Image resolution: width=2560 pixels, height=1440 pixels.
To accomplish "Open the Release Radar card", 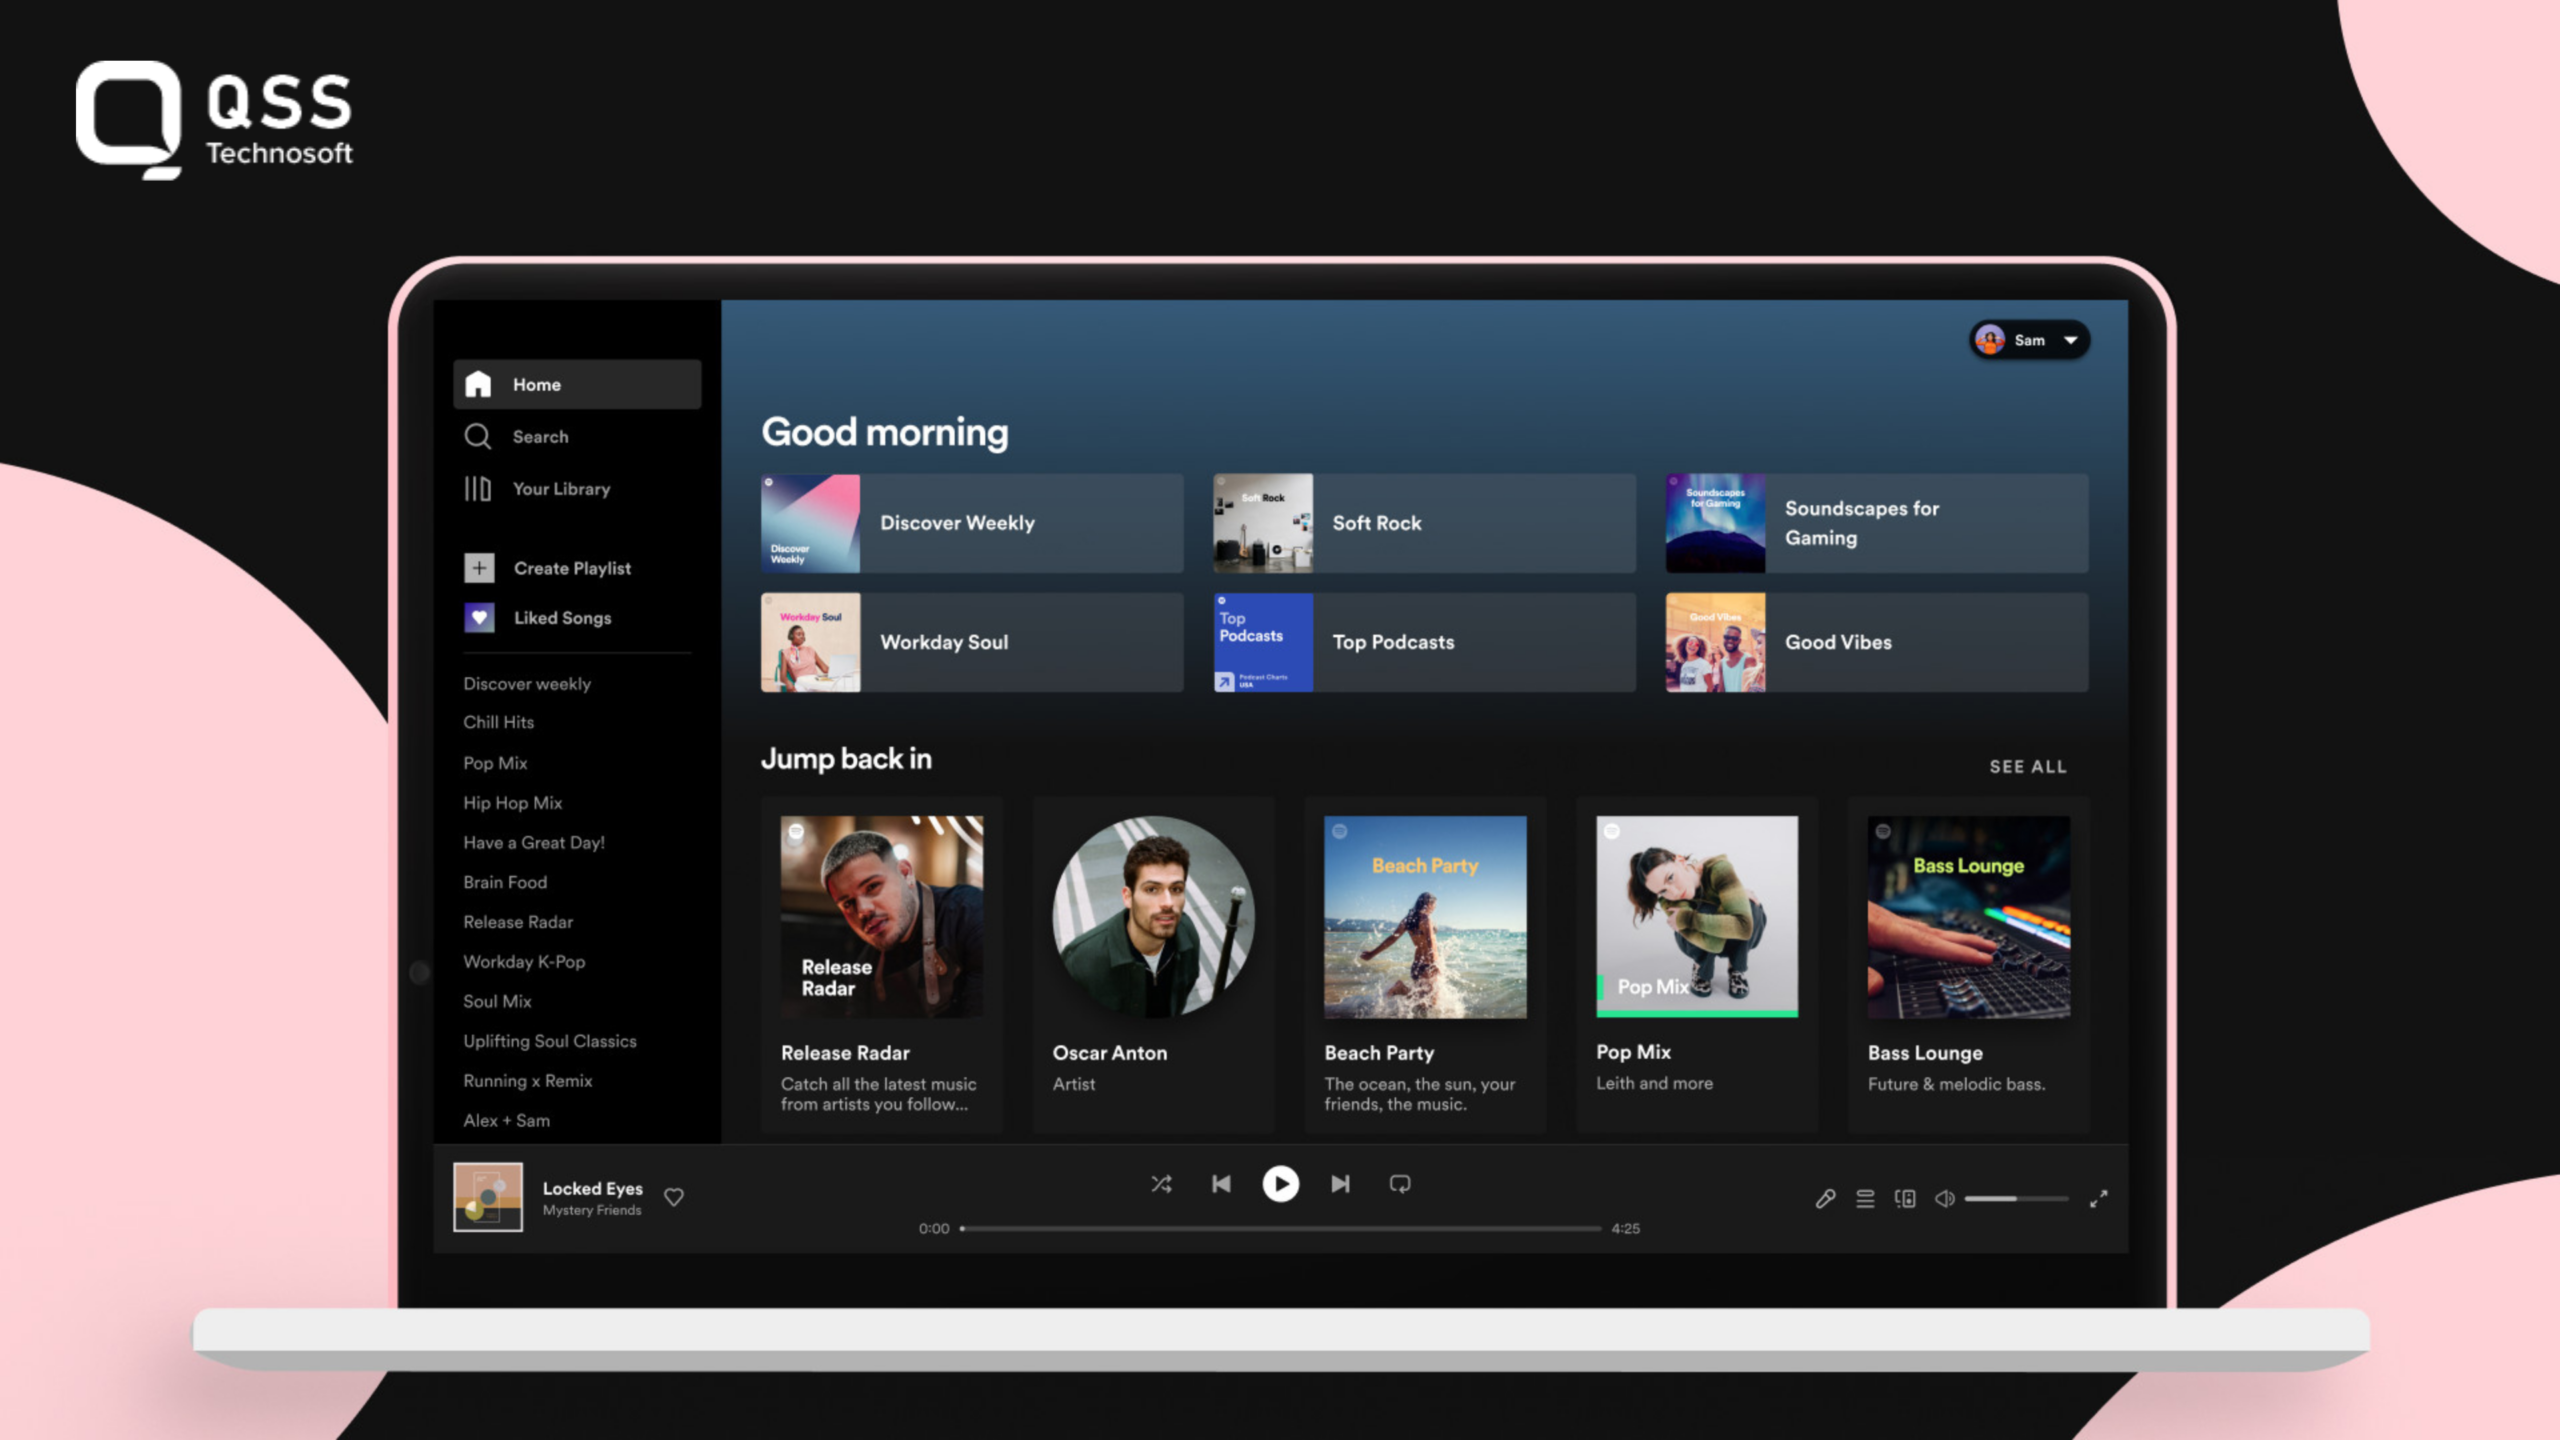I will pos(882,964).
